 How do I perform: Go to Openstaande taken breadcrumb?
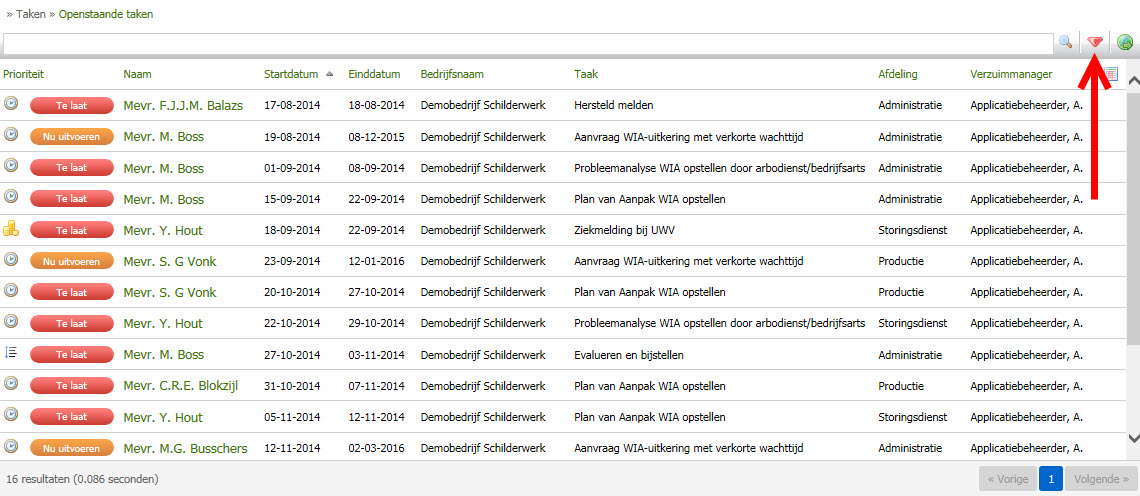(x=106, y=15)
